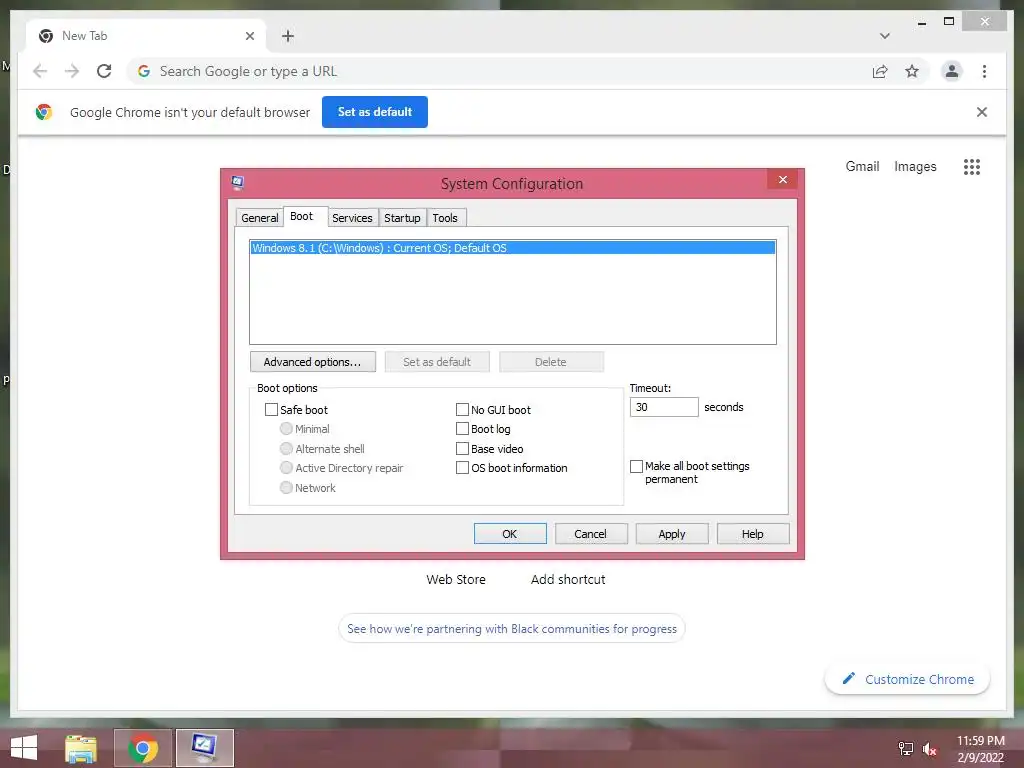Open the Web Store shortcut

(456, 579)
